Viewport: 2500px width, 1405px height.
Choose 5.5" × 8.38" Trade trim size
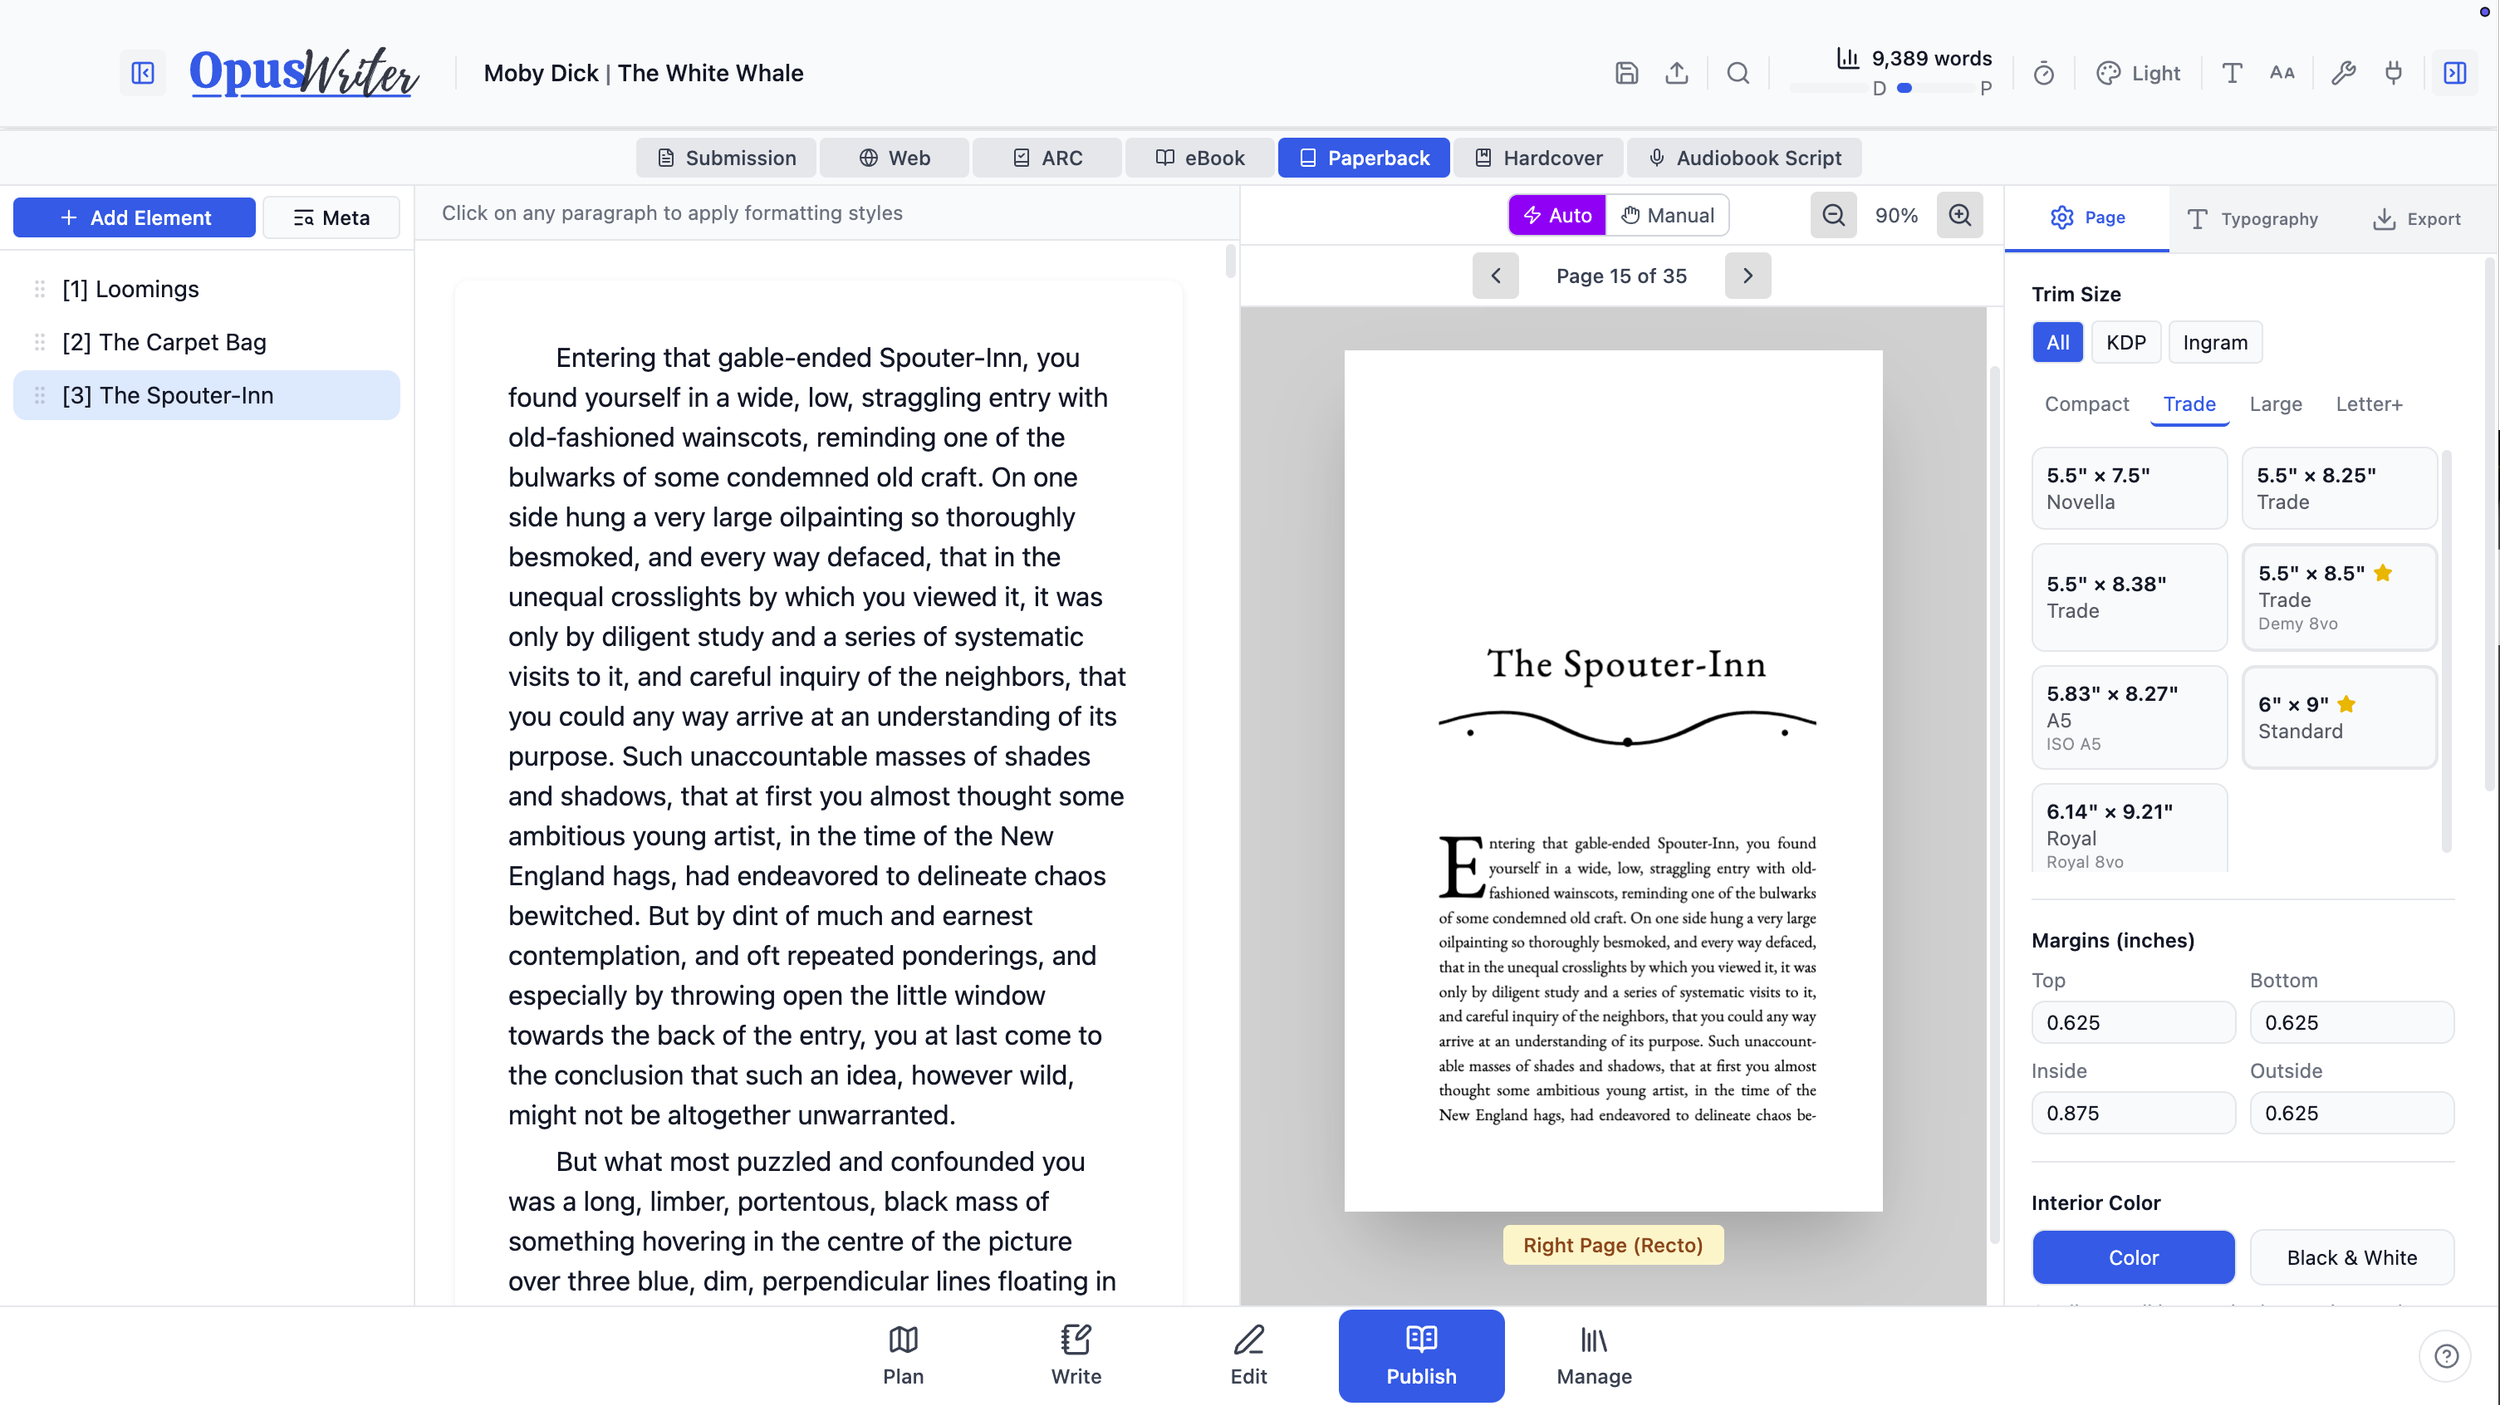tap(2129, 597)
